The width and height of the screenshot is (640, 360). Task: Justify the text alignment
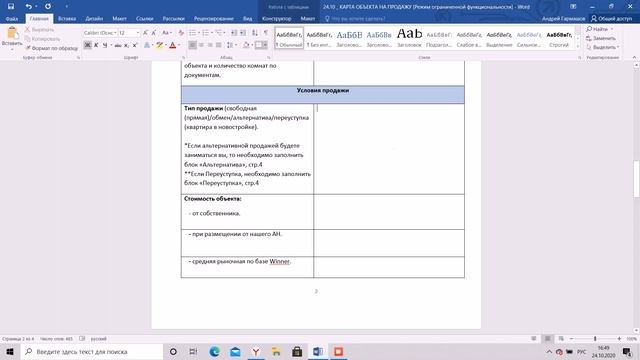219,45
